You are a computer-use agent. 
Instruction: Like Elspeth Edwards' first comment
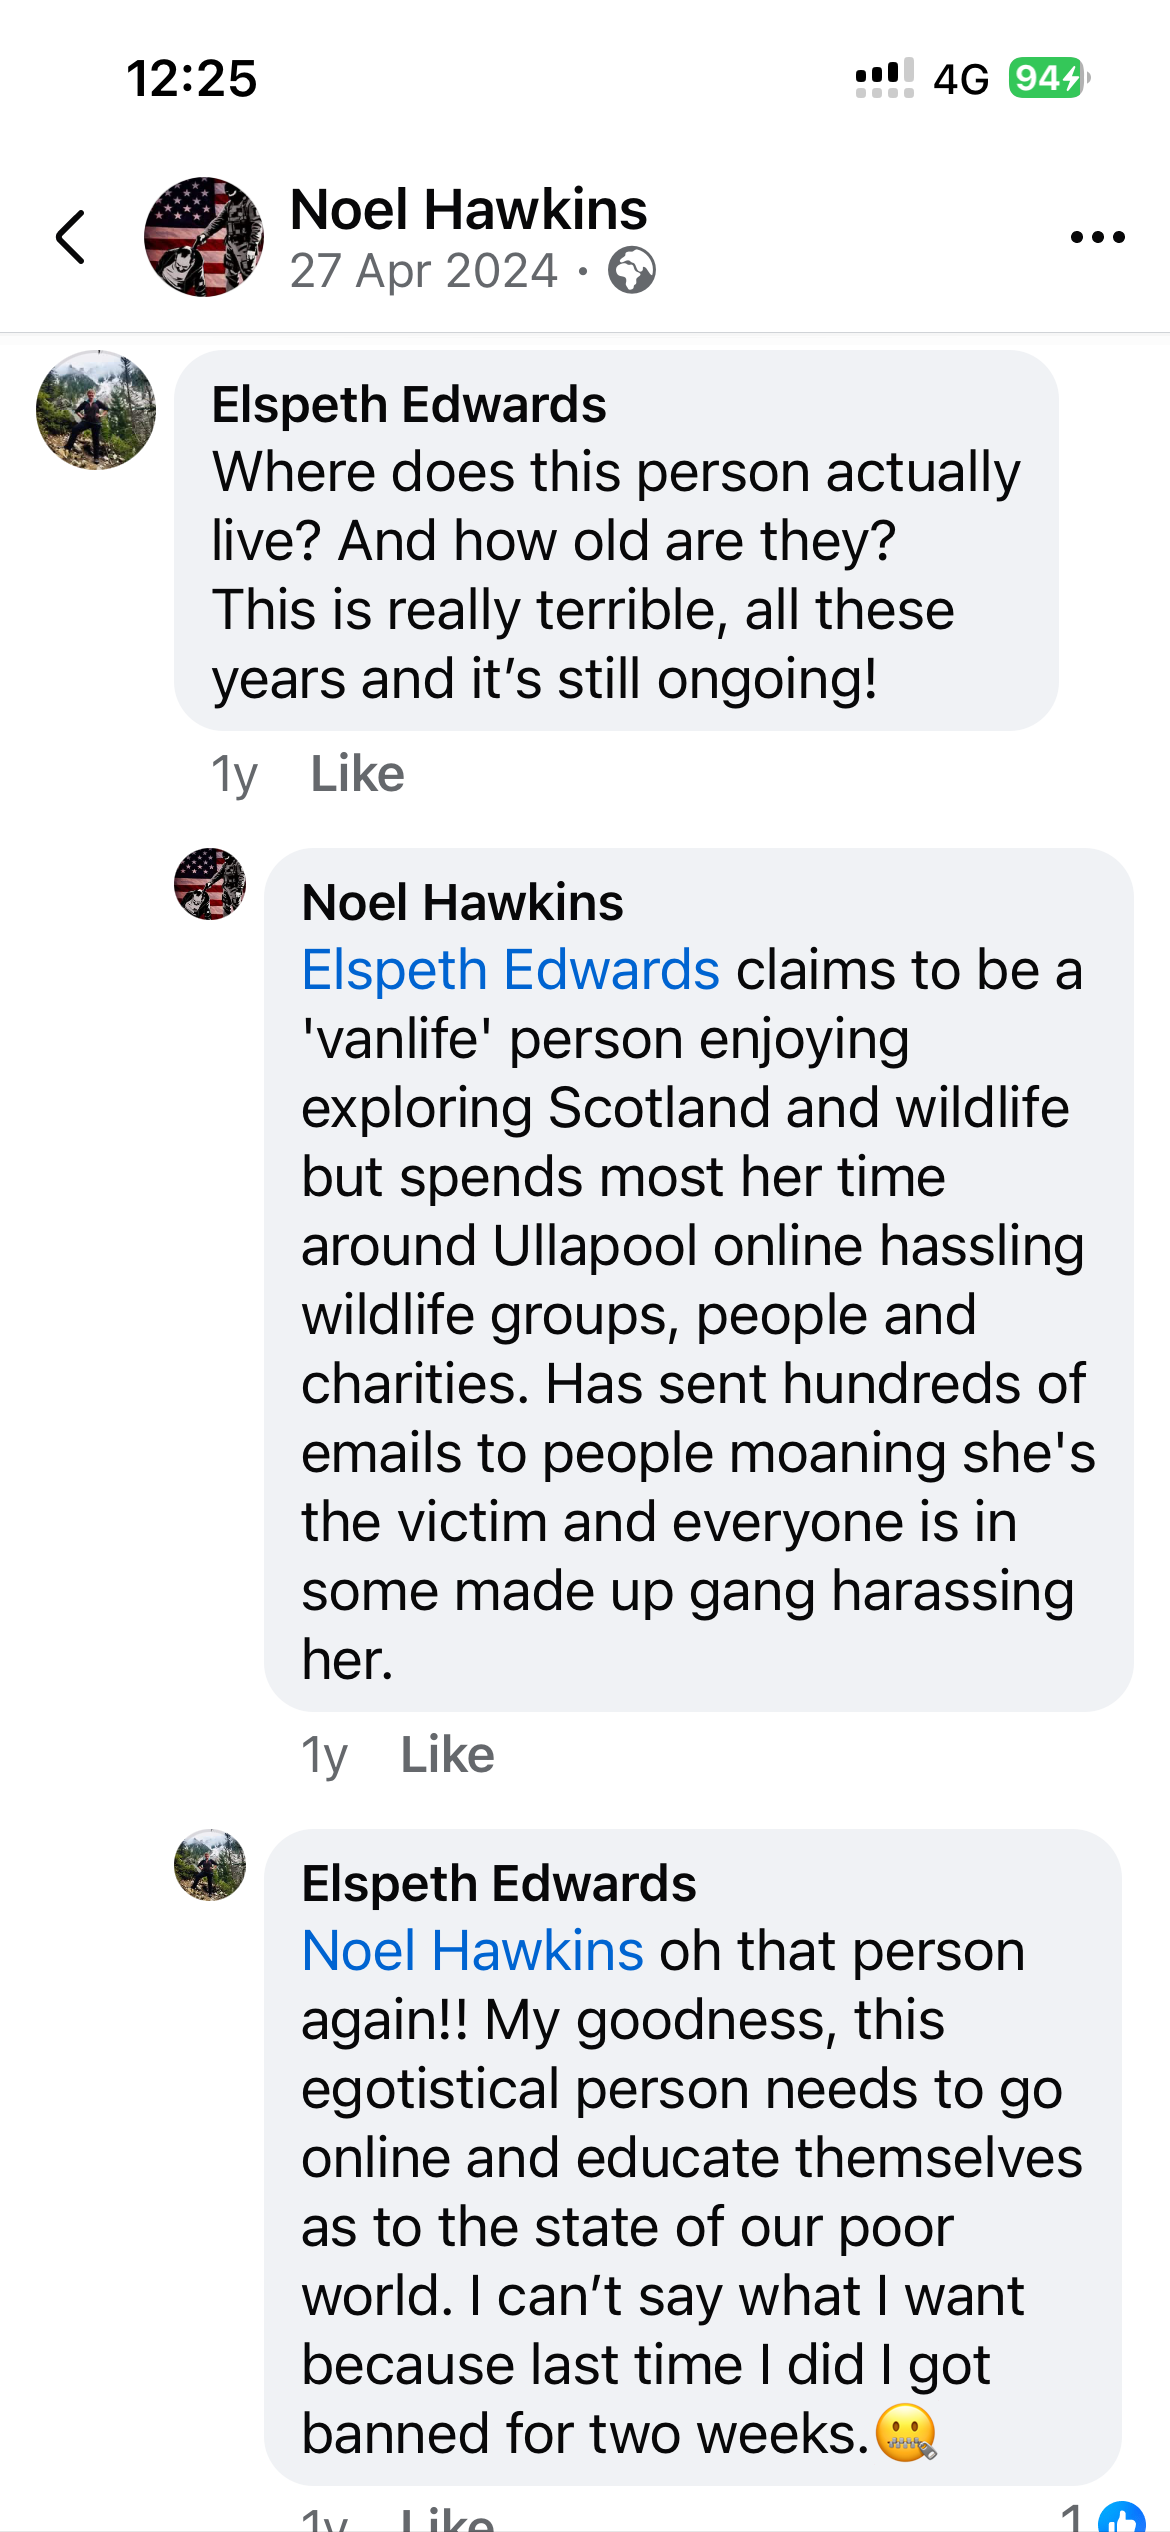pos(357,774)
